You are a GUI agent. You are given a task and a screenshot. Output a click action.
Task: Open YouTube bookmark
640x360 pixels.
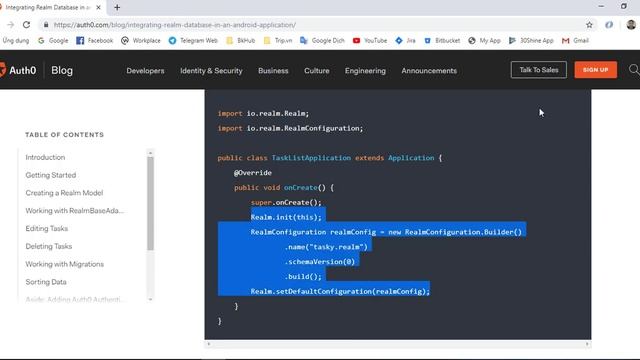click(370, 40)
